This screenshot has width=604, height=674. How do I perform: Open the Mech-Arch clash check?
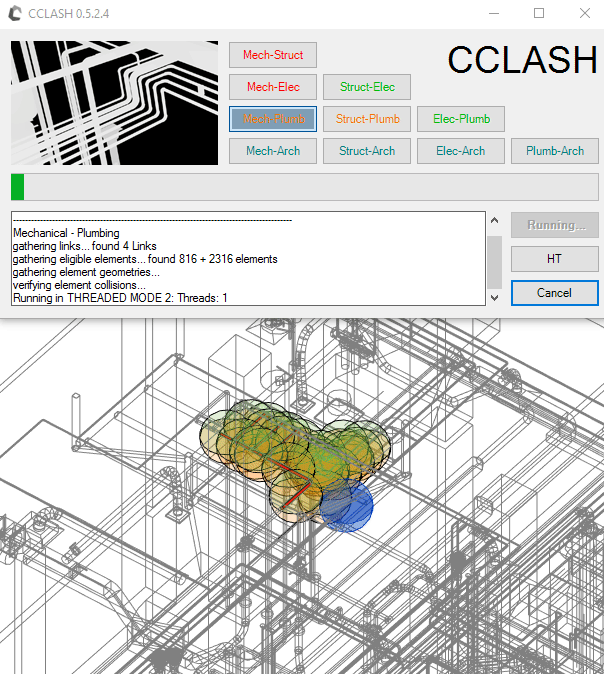273,151
